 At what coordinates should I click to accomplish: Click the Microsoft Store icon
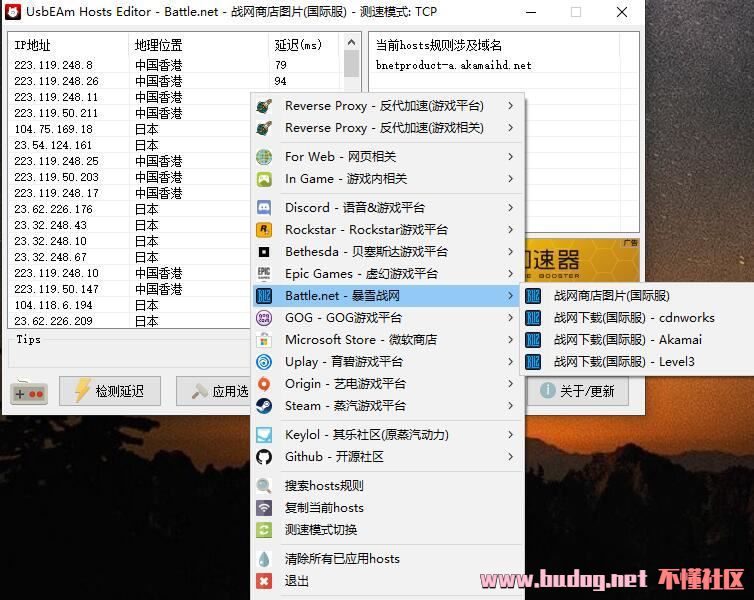(x=264, y=340)
